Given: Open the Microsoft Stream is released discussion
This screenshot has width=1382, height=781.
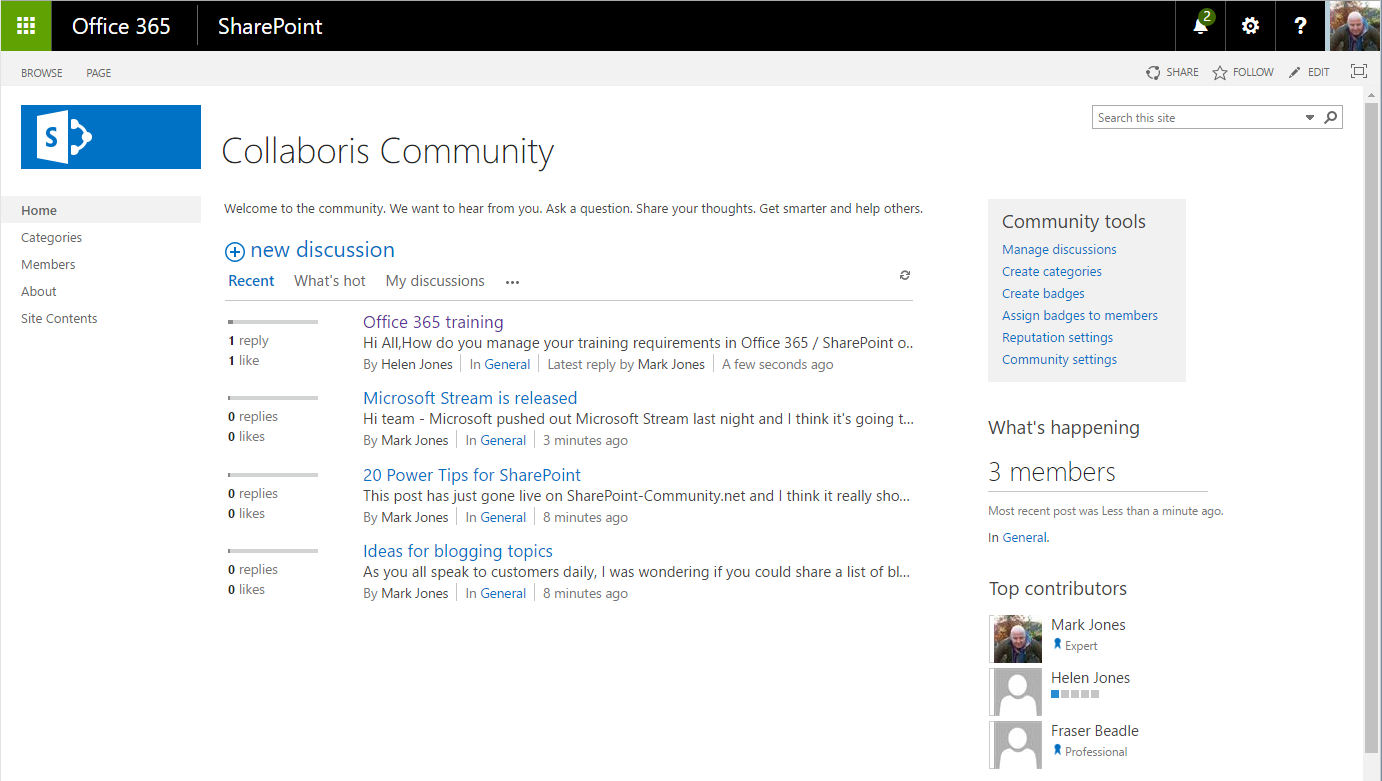Looking at the screenshot, I should tap(470, 398).
